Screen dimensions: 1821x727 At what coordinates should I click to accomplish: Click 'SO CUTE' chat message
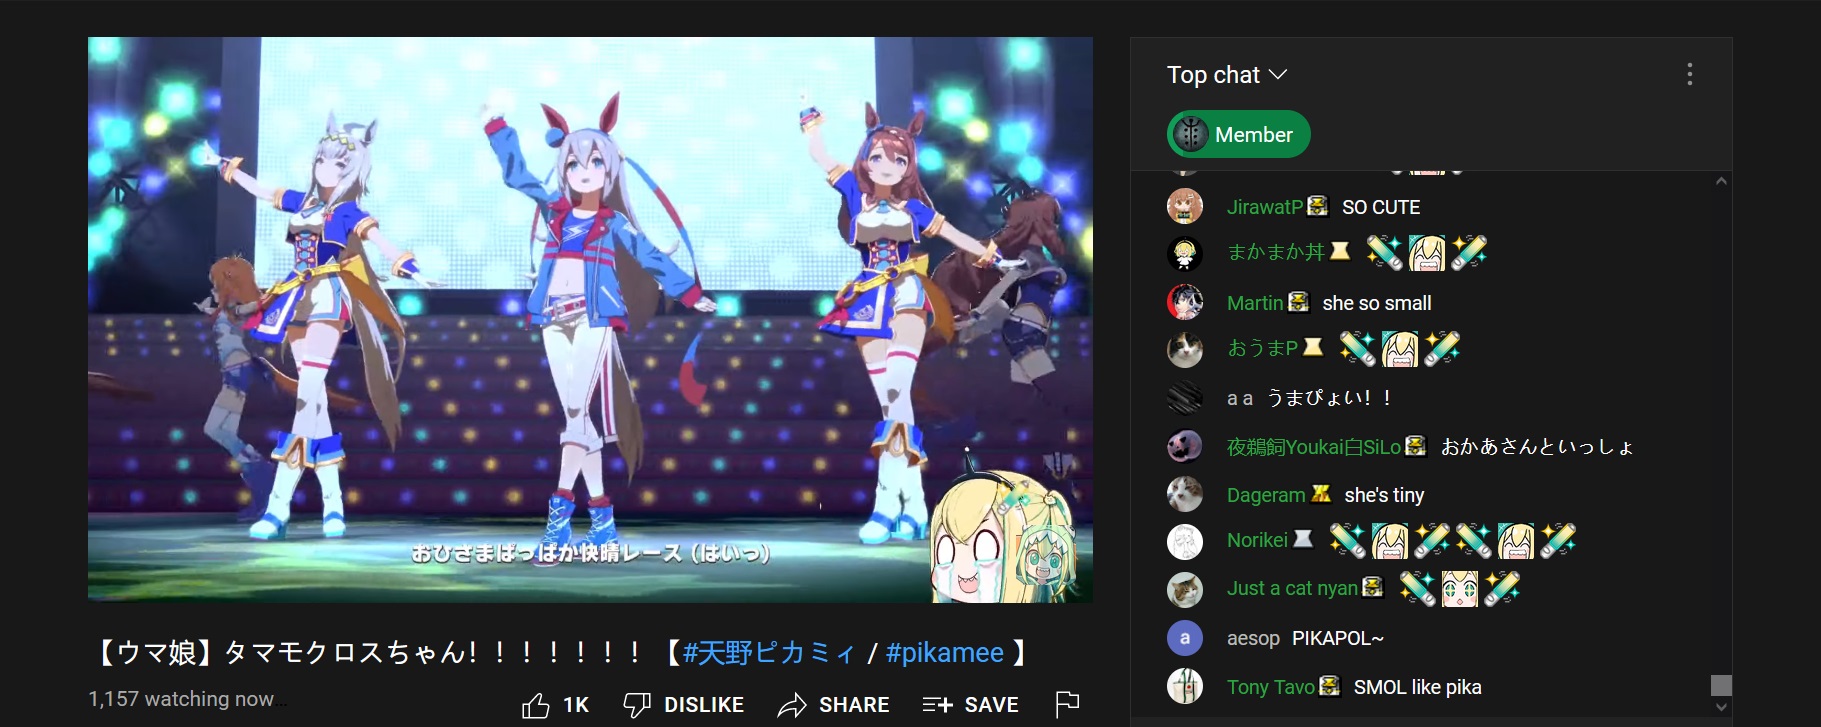pos(1381,207)
